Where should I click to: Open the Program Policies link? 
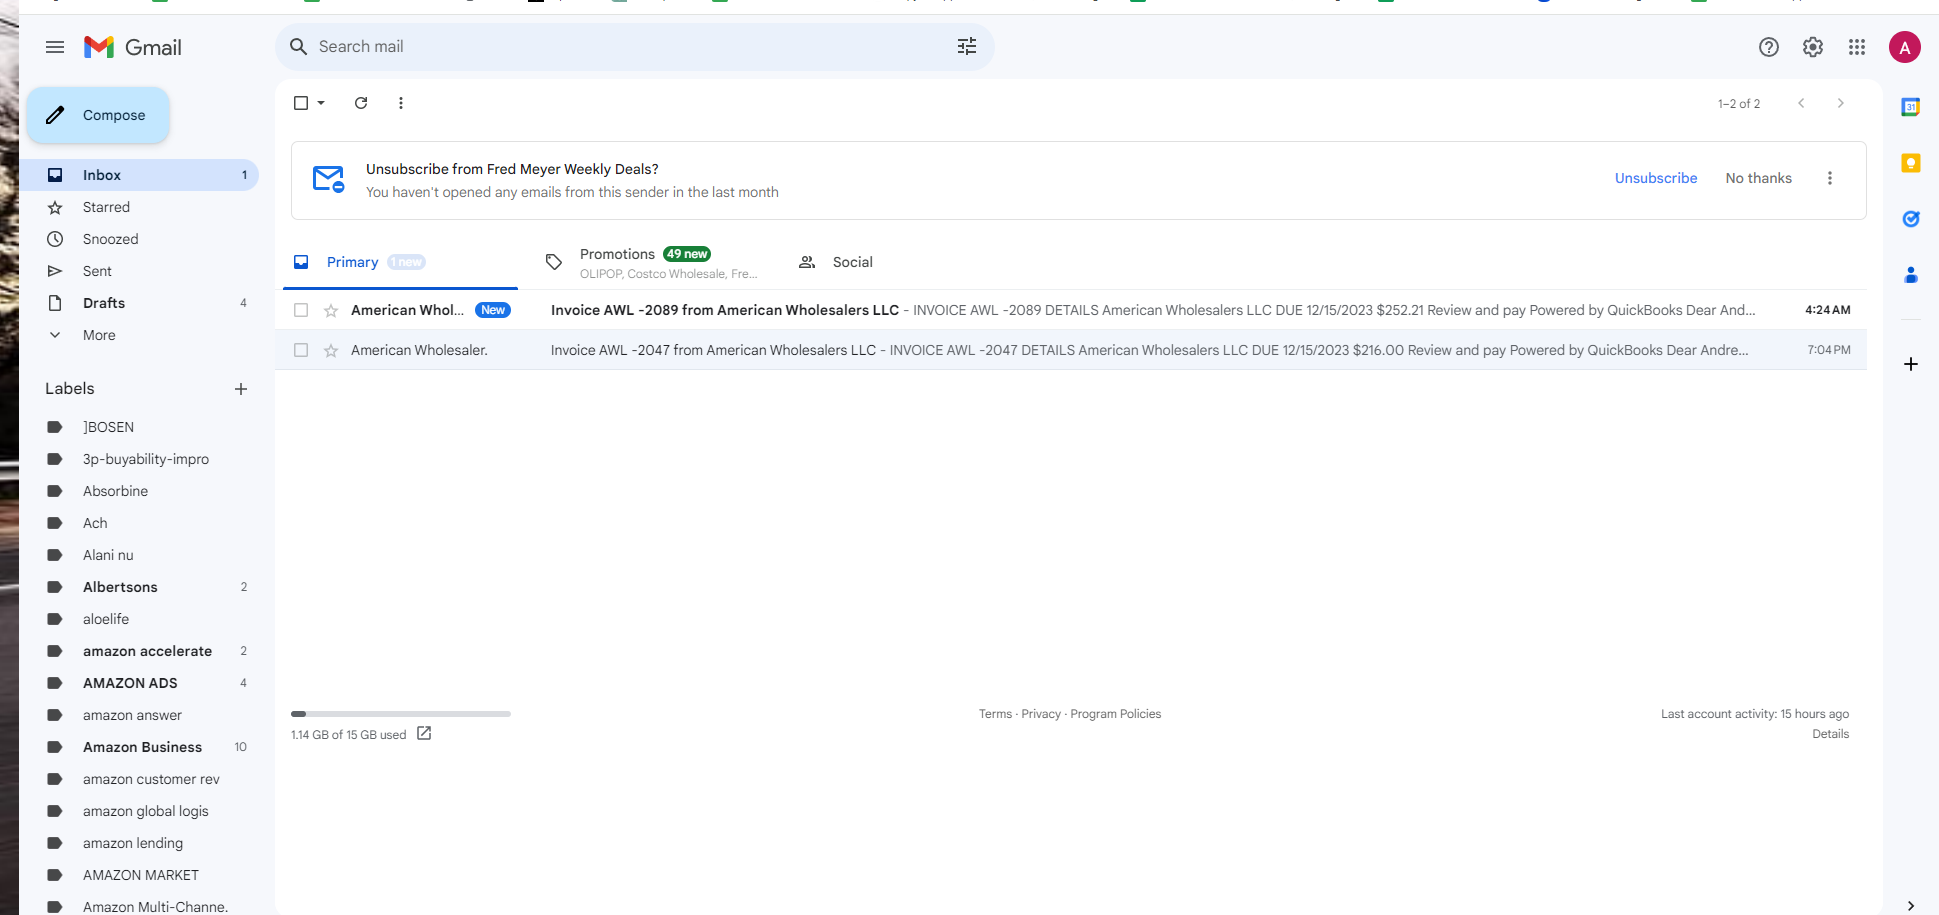coord(1116,714)
